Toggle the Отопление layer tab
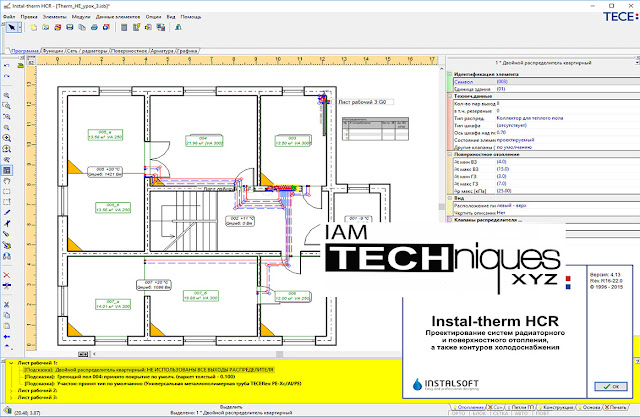This screenshot has height=417, width=640. pos(468,407)
